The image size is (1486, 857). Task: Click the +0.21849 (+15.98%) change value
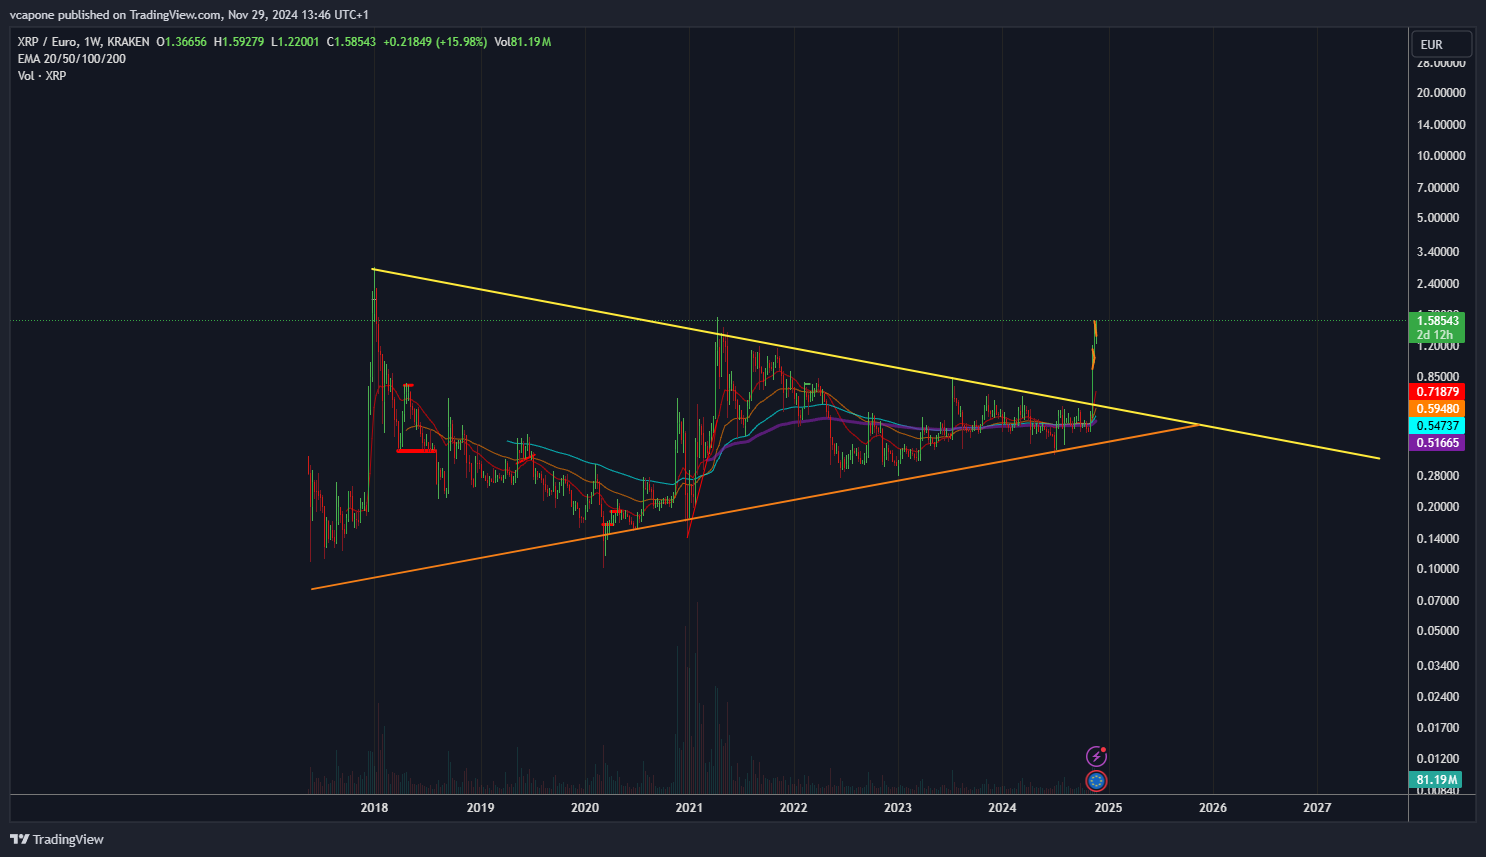(x=435, y=42)
